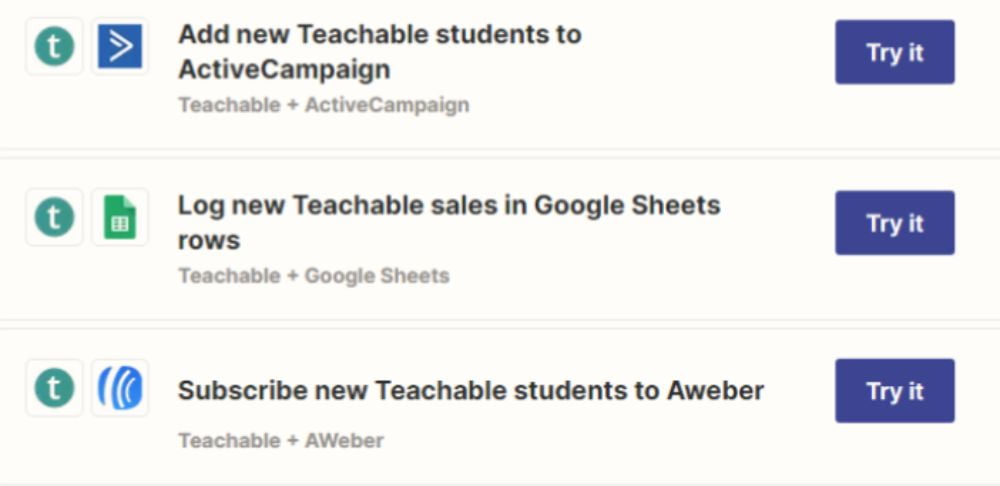1000x486 pixels.
Task: Click gray 'Google Sheets' text in second subtitle
Action: 377,276
